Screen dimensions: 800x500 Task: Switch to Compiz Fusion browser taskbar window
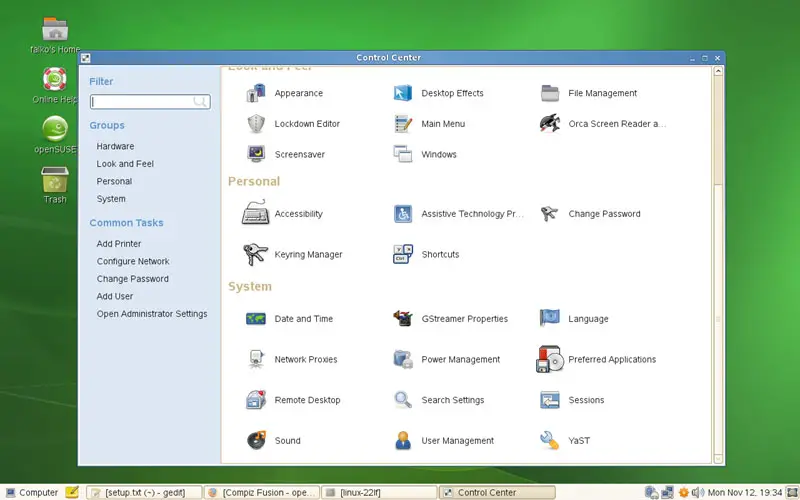(262, 492)
